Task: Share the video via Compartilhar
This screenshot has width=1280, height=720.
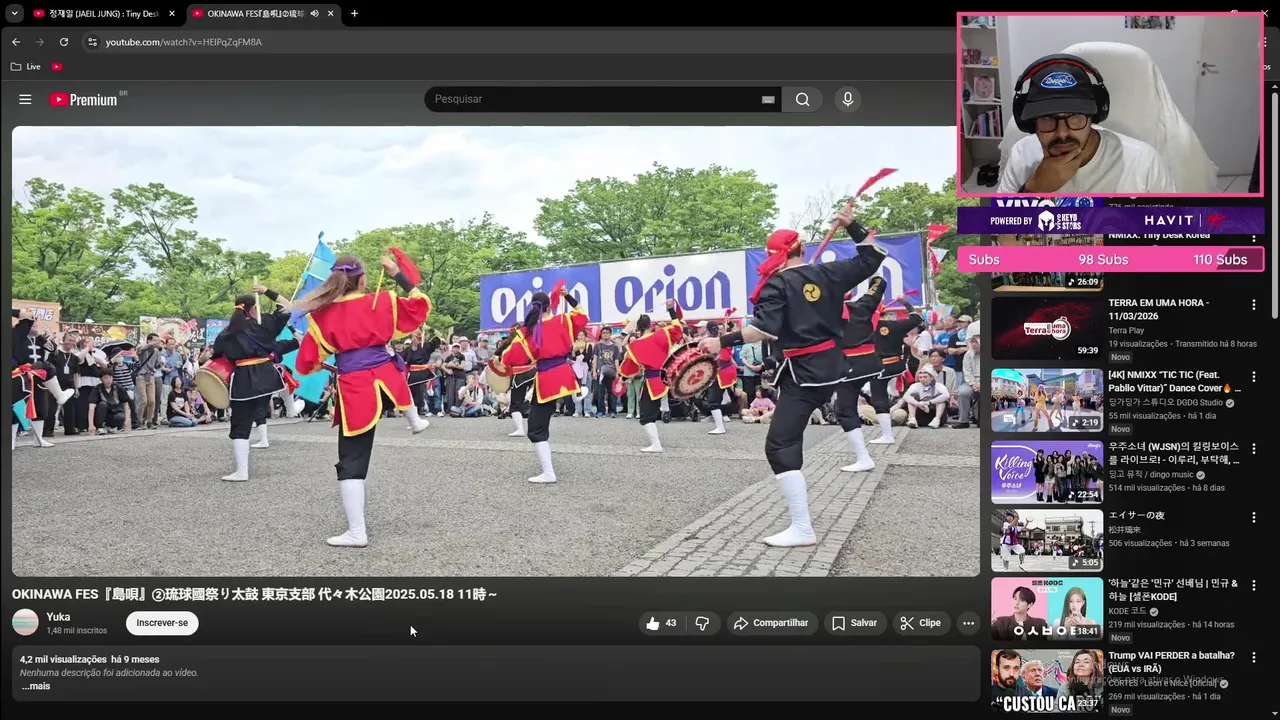Action: pyautogui.click(x=771, y=623)
